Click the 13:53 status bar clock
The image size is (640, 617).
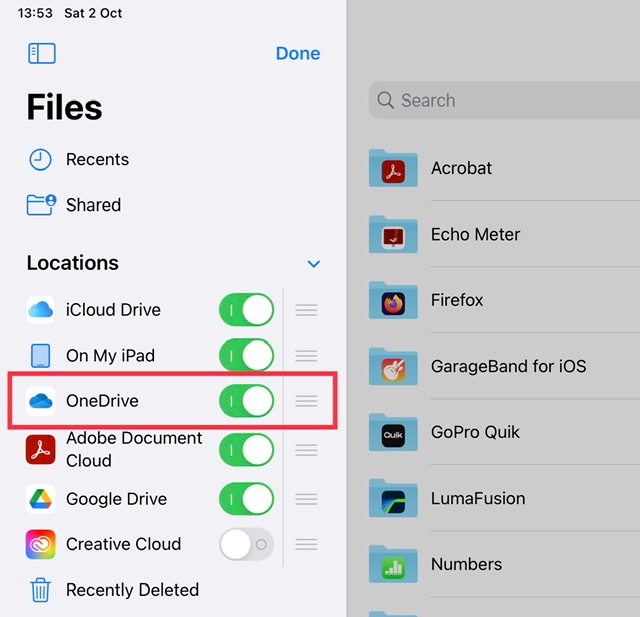coord(35,13)
